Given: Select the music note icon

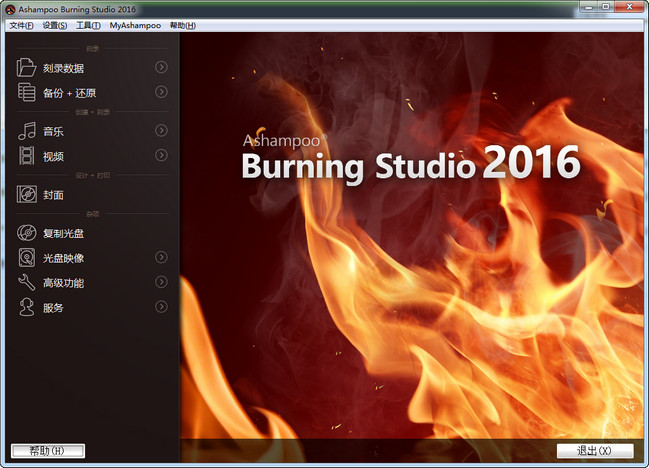Looking at the screenshot, I should point(26,131).
